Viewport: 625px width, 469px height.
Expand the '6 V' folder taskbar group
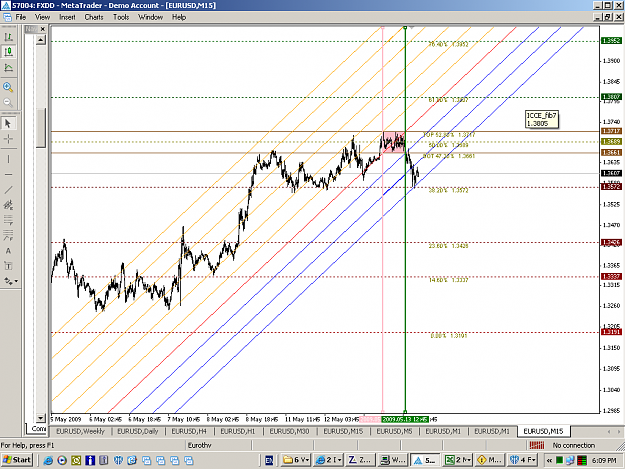296,460
